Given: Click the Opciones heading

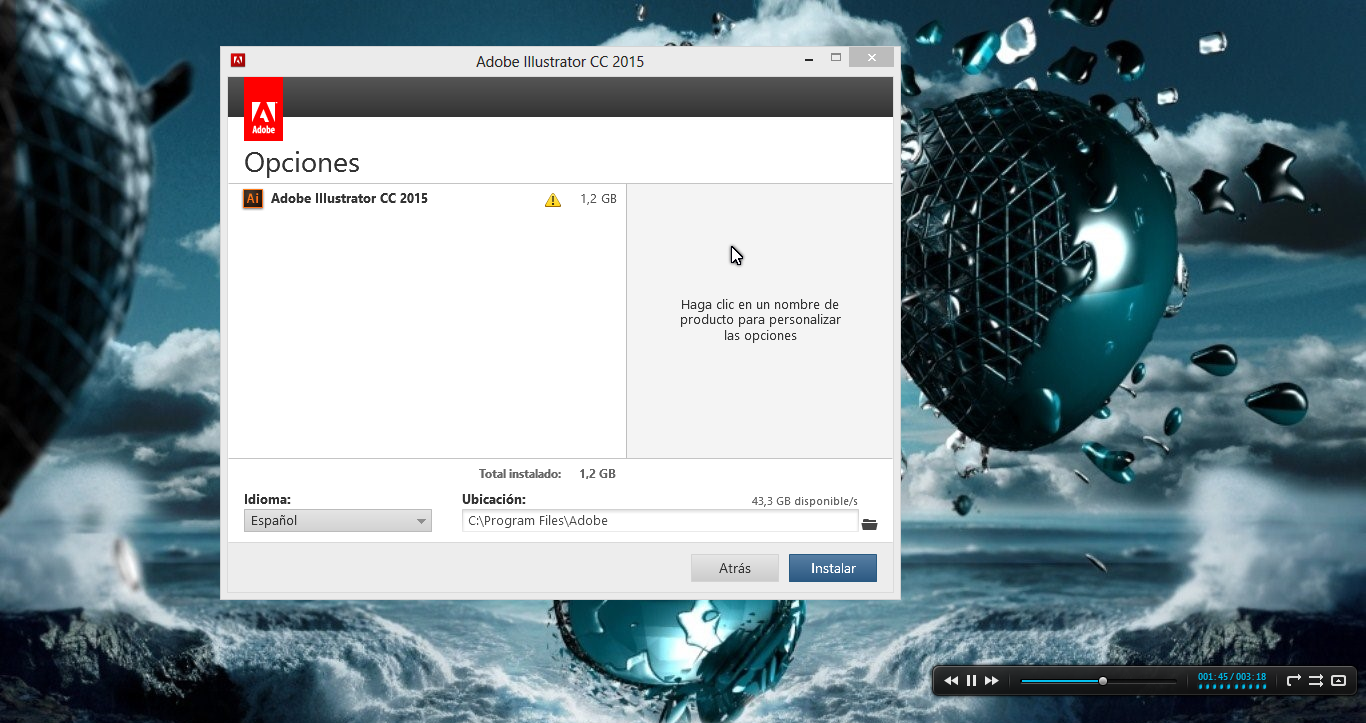Looking at the screenshot, I should click(x=301, y=162).
